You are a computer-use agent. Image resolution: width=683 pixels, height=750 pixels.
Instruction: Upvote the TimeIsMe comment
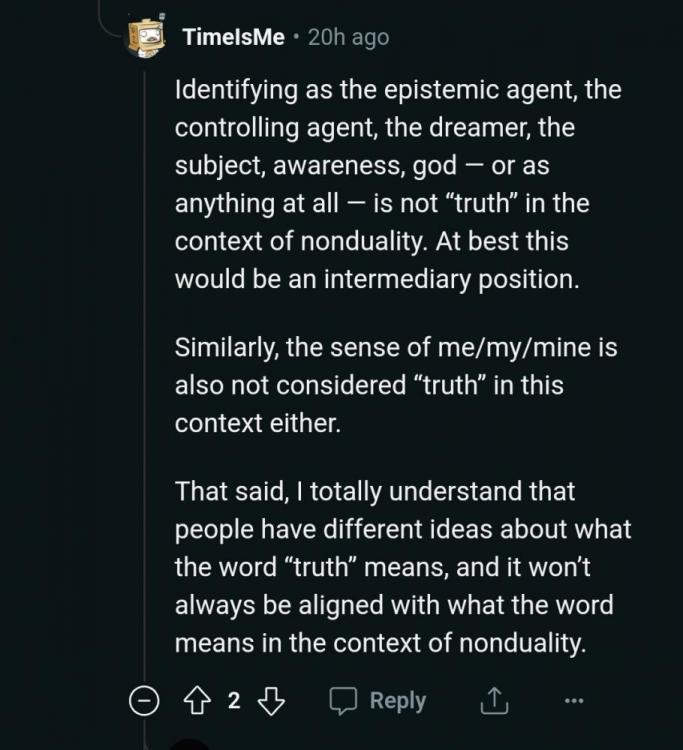point(197,702)
